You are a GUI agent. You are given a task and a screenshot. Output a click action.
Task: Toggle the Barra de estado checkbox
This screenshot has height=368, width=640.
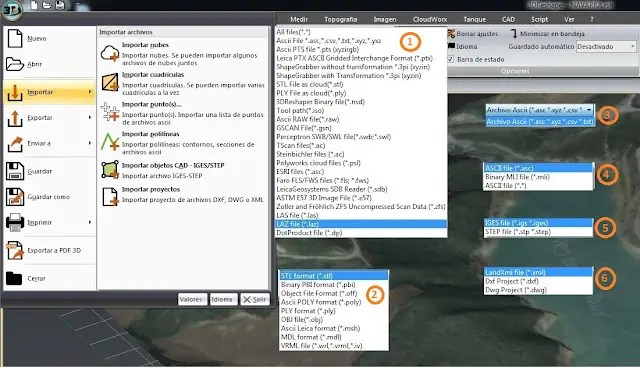coord(451,59)
